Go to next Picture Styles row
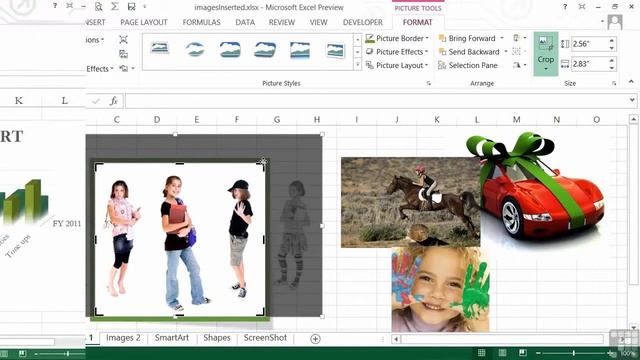Image resolution: width=640 pixels, height=360 pixels. pos(358,52)
